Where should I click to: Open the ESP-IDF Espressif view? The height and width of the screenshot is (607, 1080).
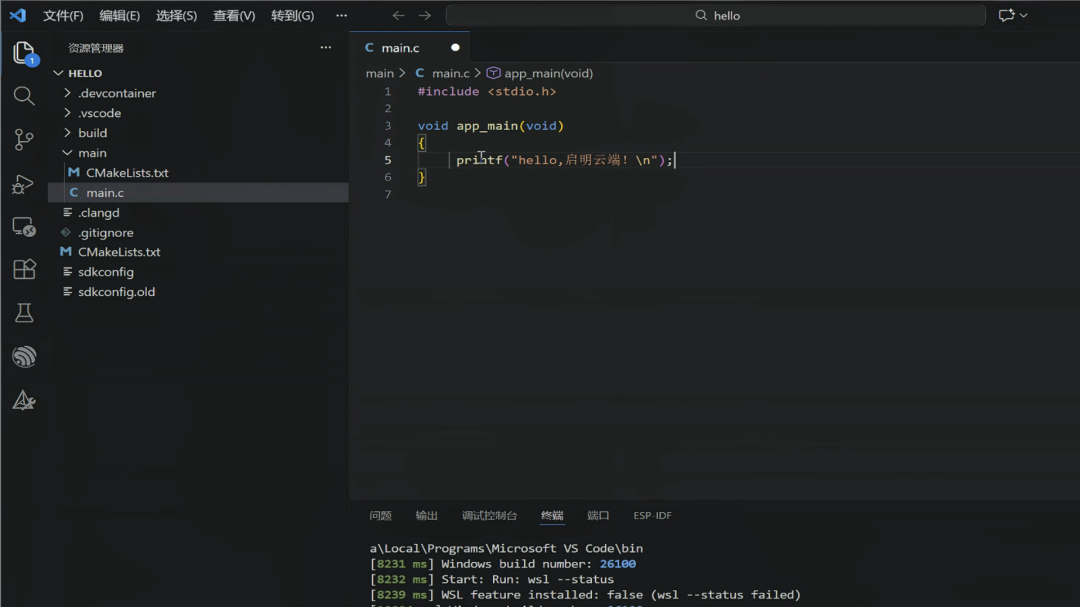pyautogui.click(x=24, y=356)
